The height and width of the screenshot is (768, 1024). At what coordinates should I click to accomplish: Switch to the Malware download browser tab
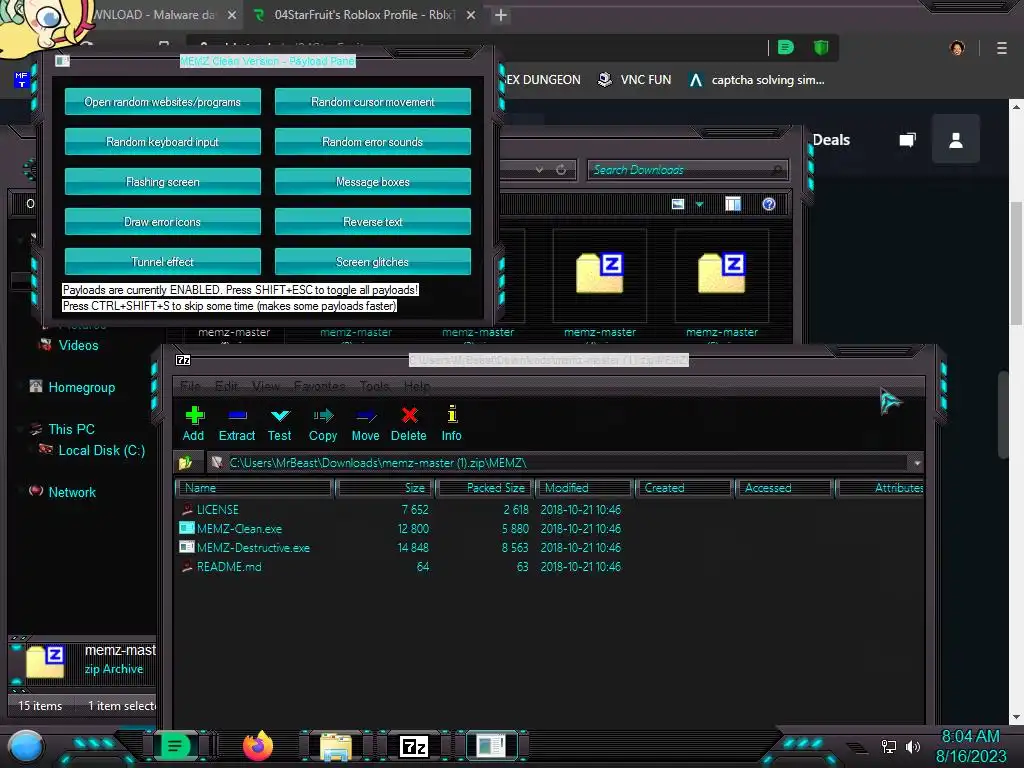(155, 15)
